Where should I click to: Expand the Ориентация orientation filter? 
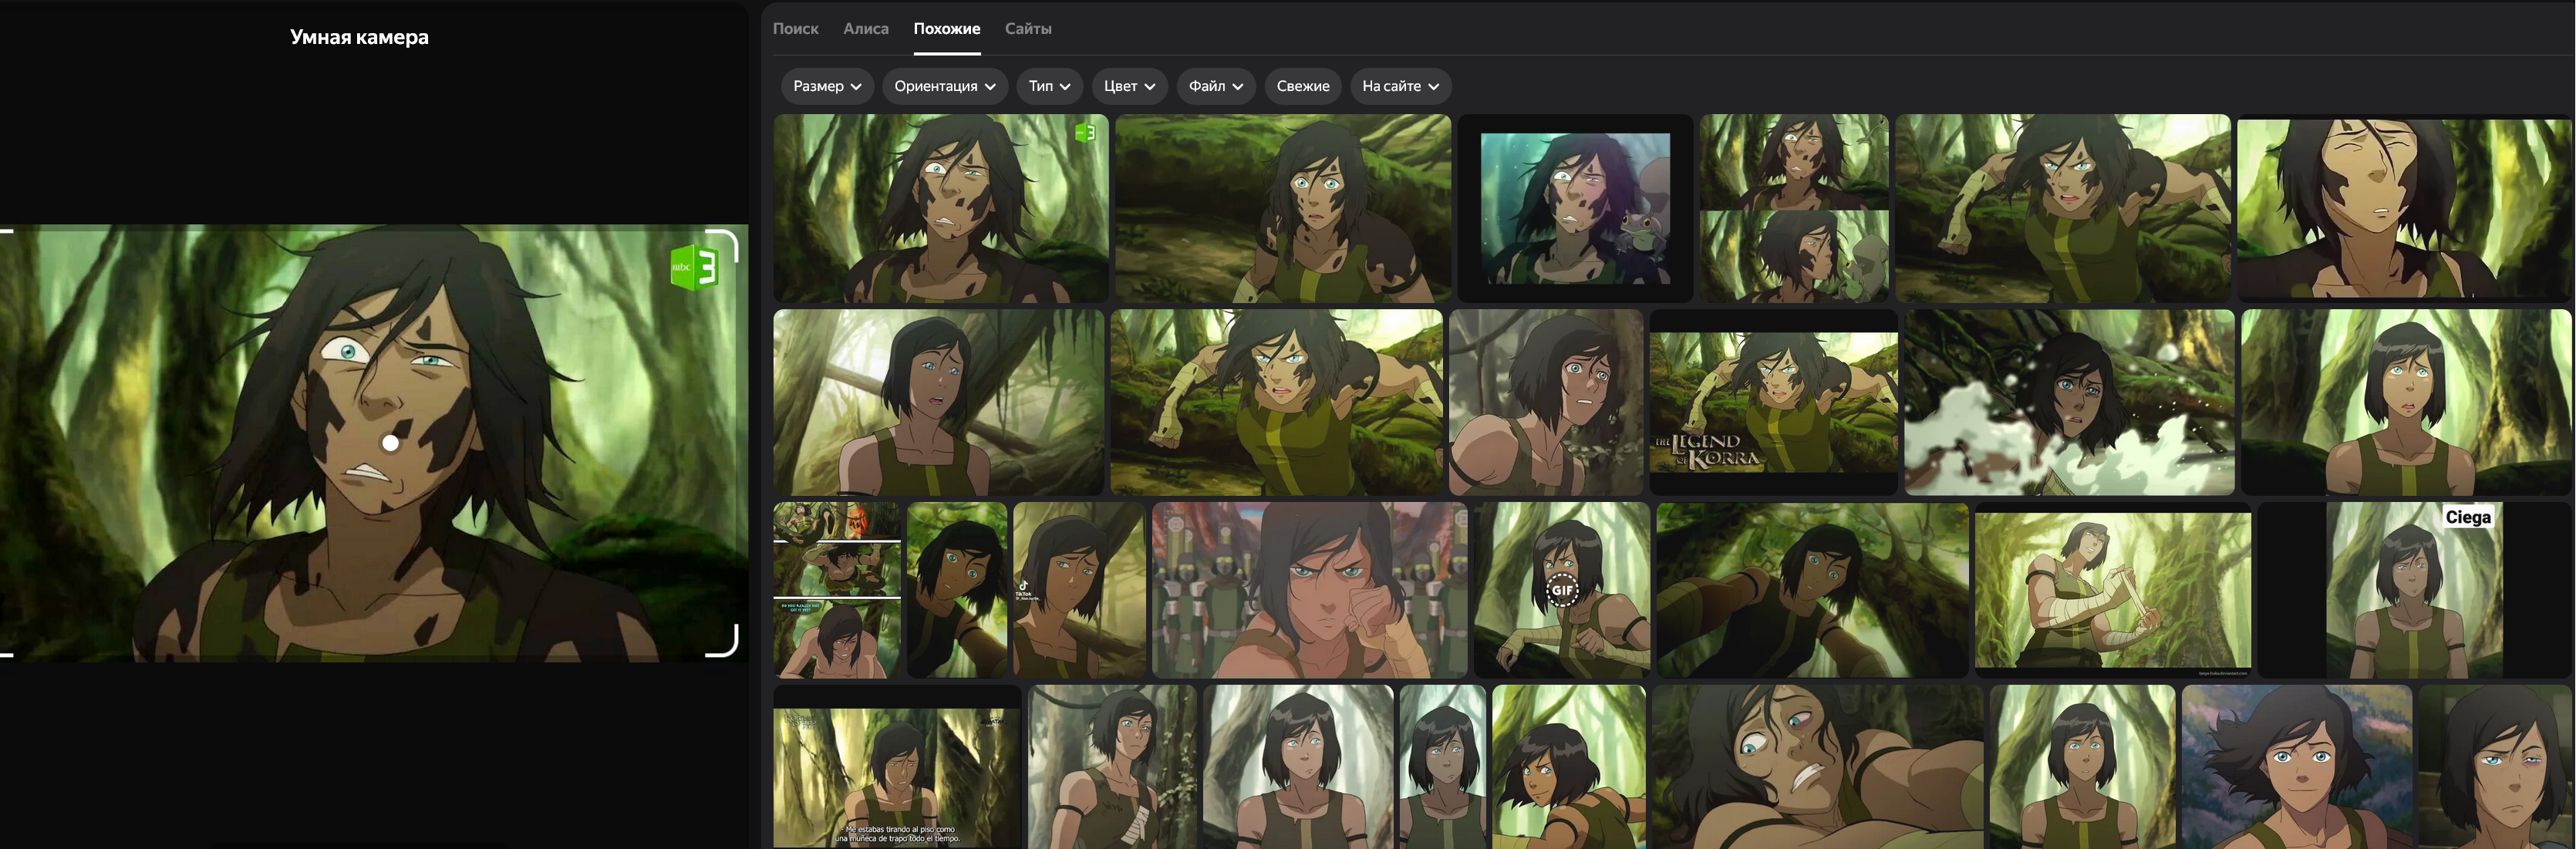[x=944, y=86]
